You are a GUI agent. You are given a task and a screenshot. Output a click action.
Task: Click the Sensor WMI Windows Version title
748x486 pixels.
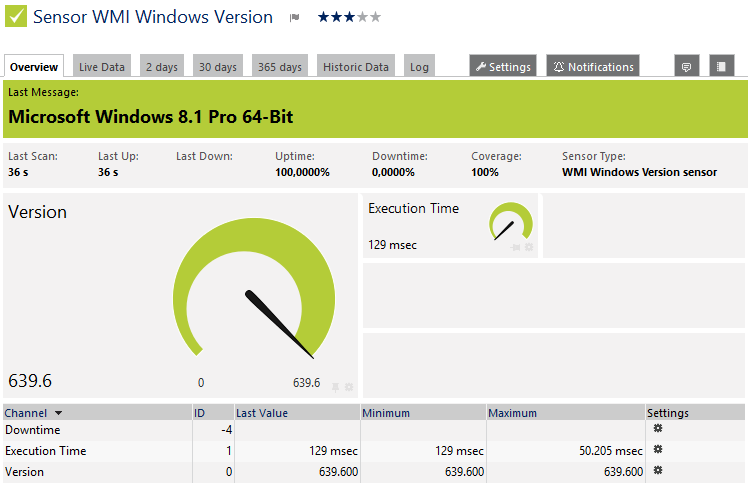tap(153, 17)
